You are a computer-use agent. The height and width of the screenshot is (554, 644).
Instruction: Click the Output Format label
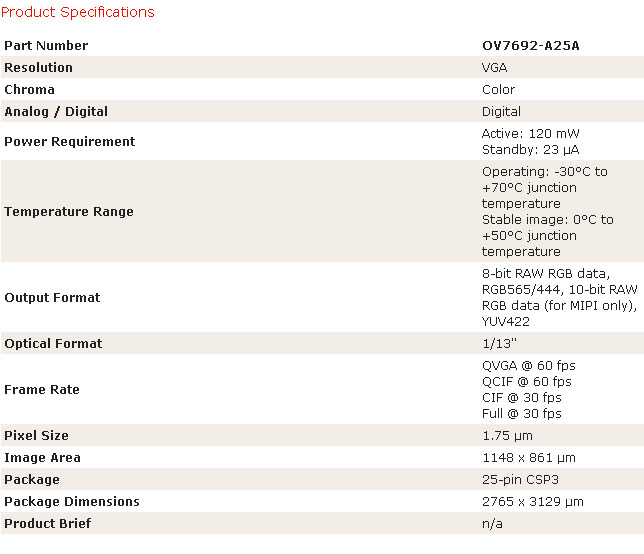click(52, 297)
